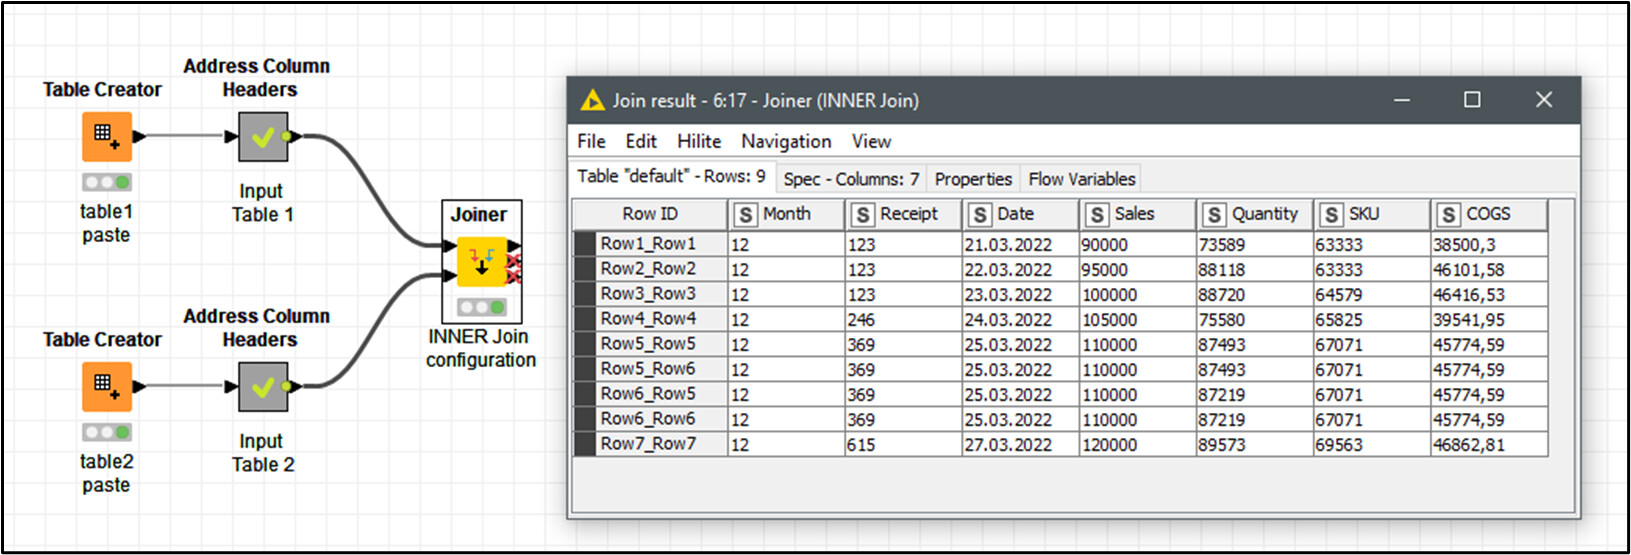Click SKU cell 69563

pyautogui.click(x=1371, y=444)
